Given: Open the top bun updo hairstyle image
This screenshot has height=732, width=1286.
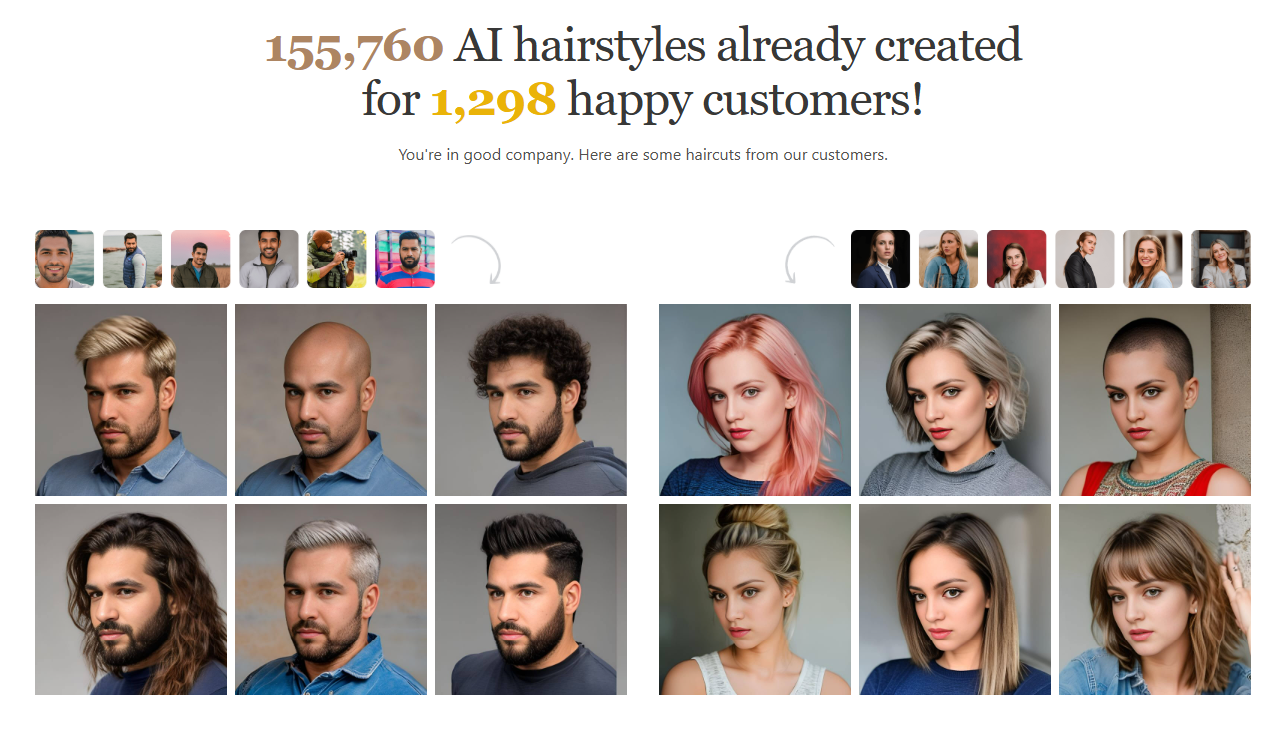Looking at the screenshot, I should (x=755, y=599).
